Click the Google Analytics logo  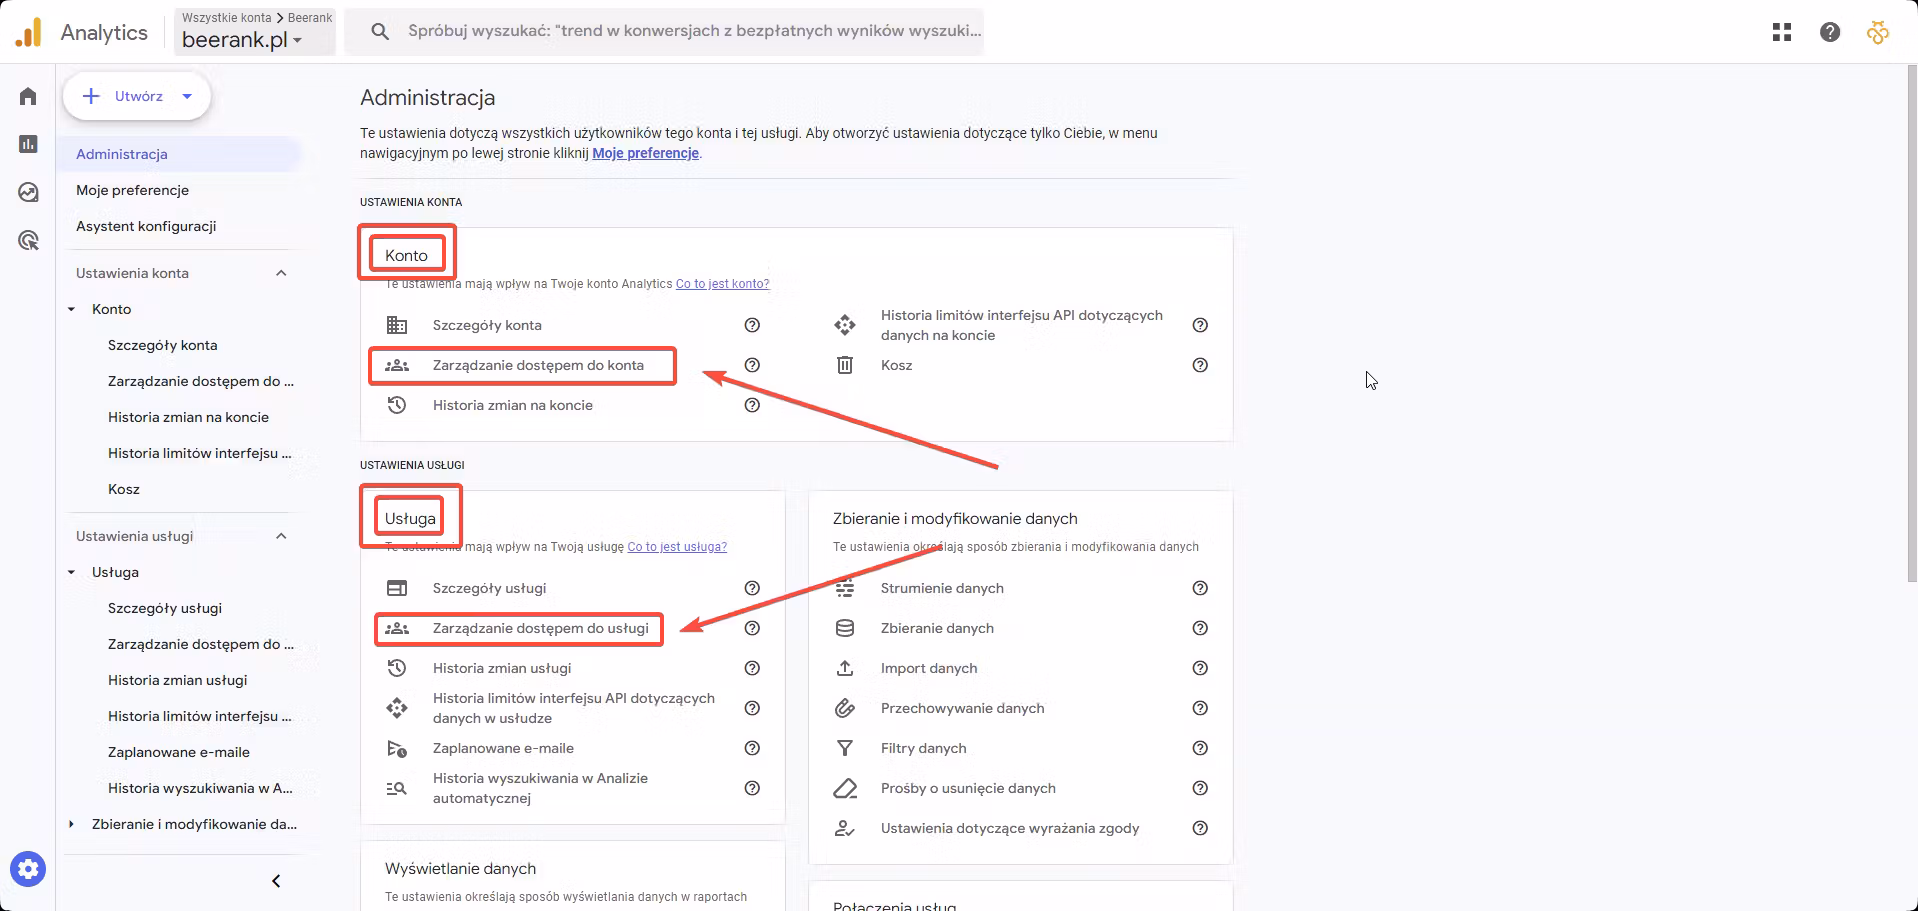click(x=29, y=31)
